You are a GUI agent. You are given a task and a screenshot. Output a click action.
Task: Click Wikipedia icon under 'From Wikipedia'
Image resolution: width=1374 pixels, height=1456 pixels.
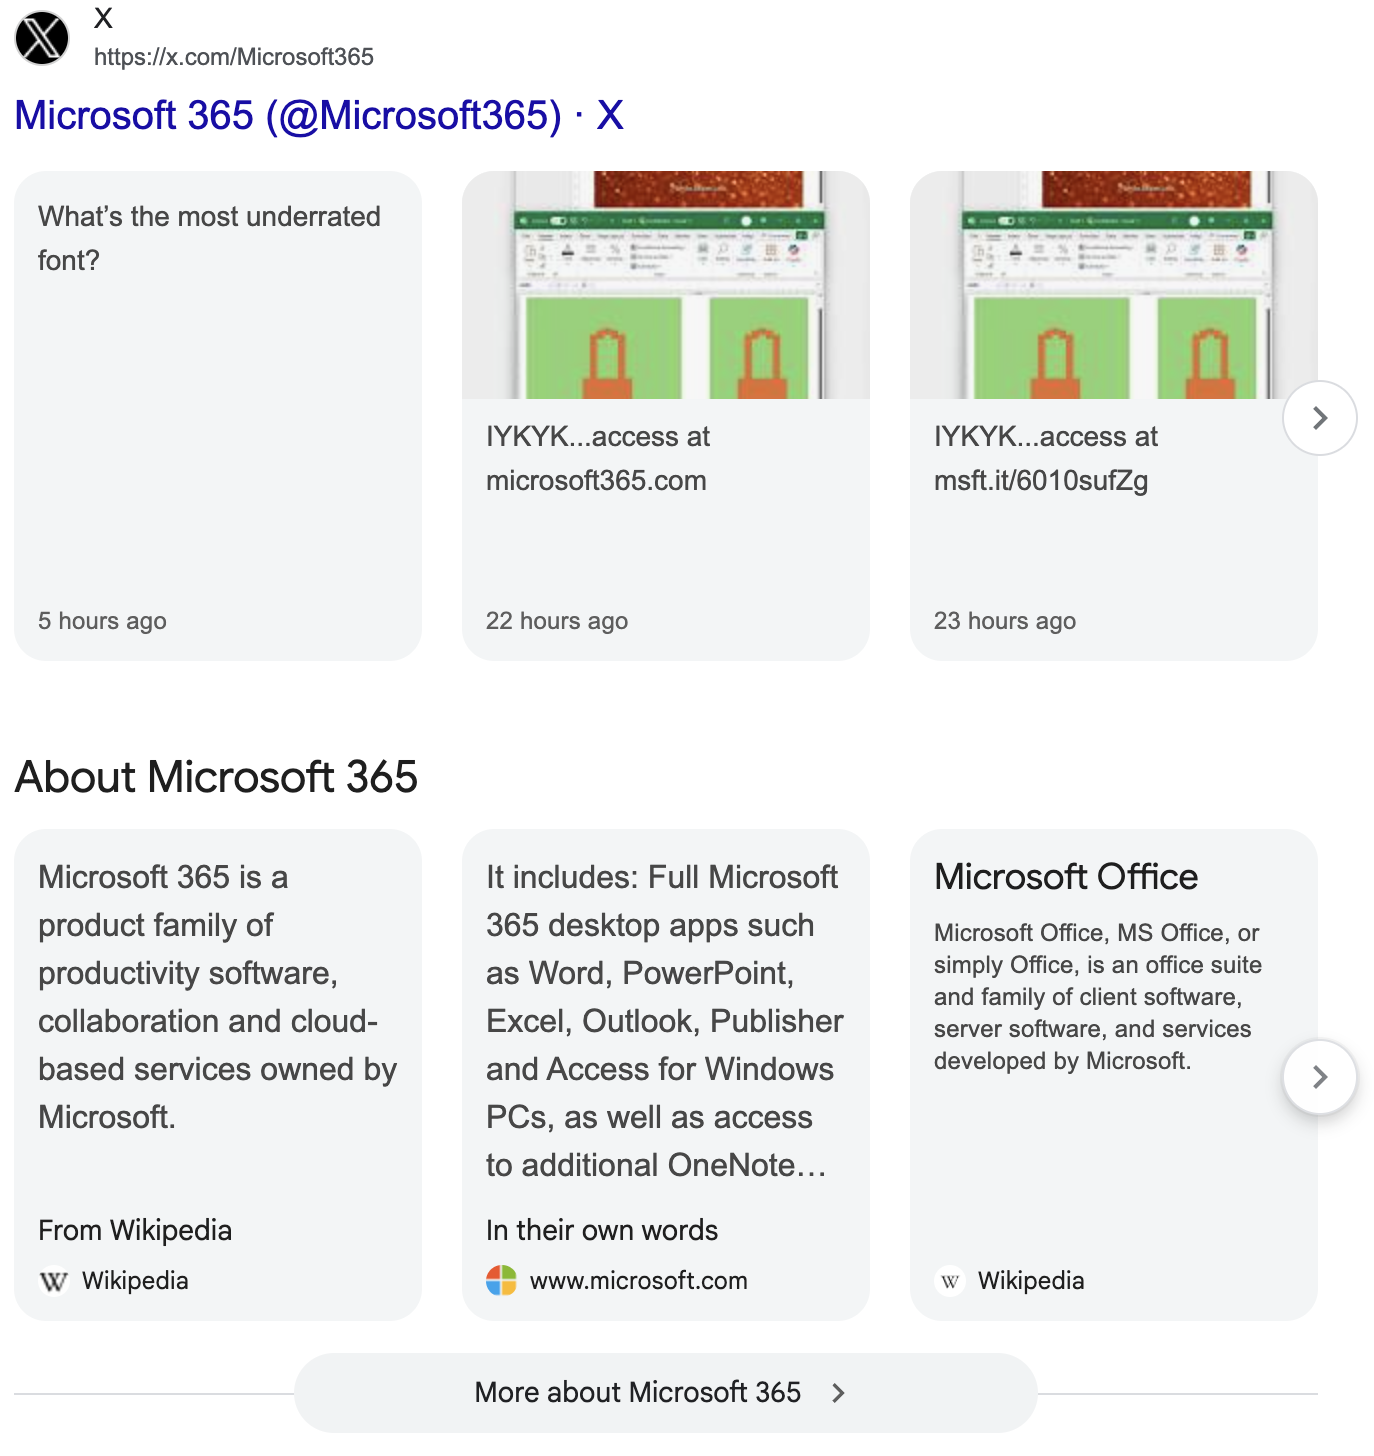53,1281
